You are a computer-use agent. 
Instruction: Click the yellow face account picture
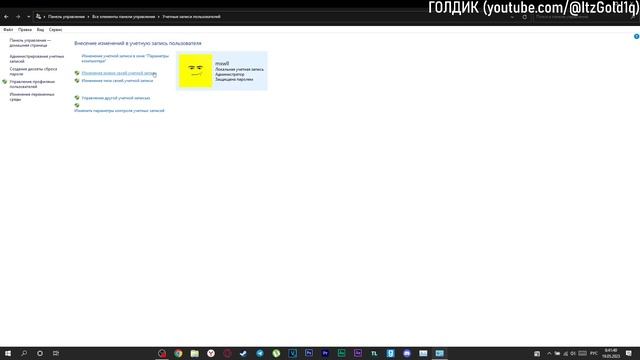[196, 71]
